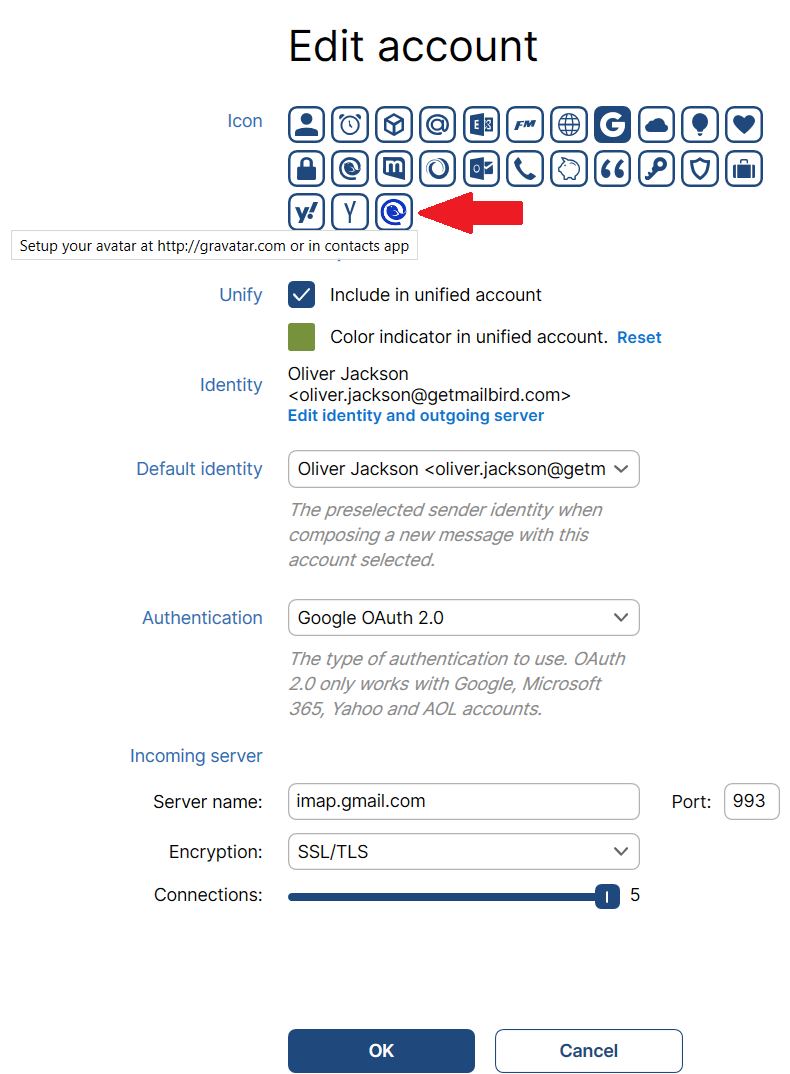
Task: Choose the Yahoo account icon
Action: click(306, 212)
